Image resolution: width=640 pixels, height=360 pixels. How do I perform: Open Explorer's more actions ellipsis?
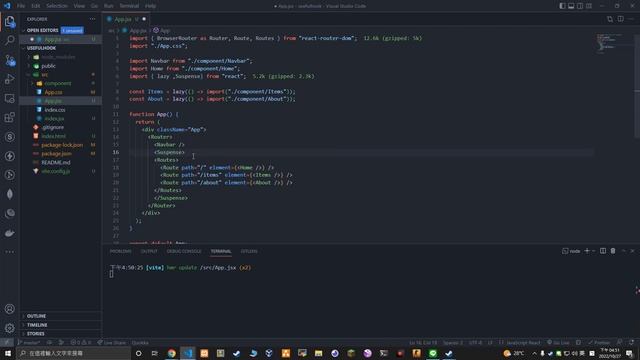point(93,19)
